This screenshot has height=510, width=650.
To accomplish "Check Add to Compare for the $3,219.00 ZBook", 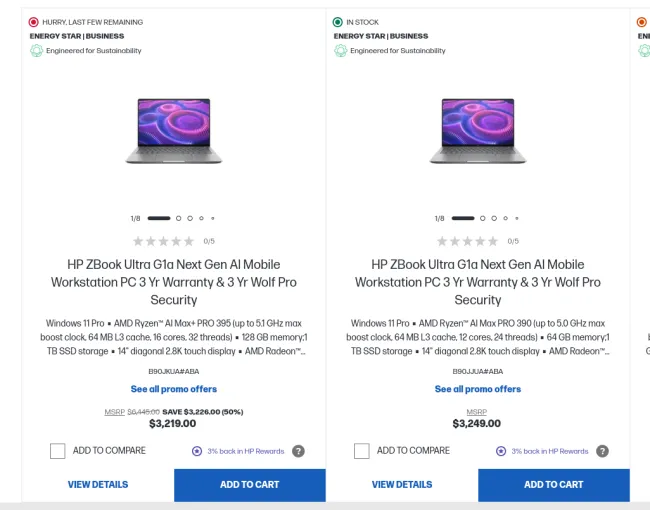I will [x=58, y=451].
